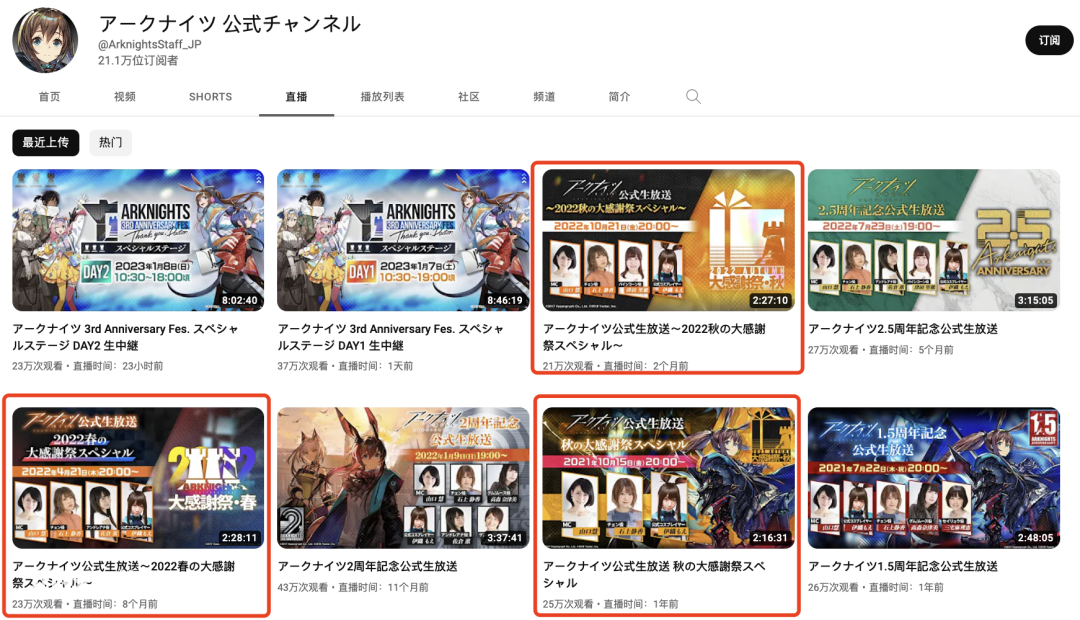
Task: Click title 'アークナイツ2.5周年記念公式生放送'
Action: point(903,329)
